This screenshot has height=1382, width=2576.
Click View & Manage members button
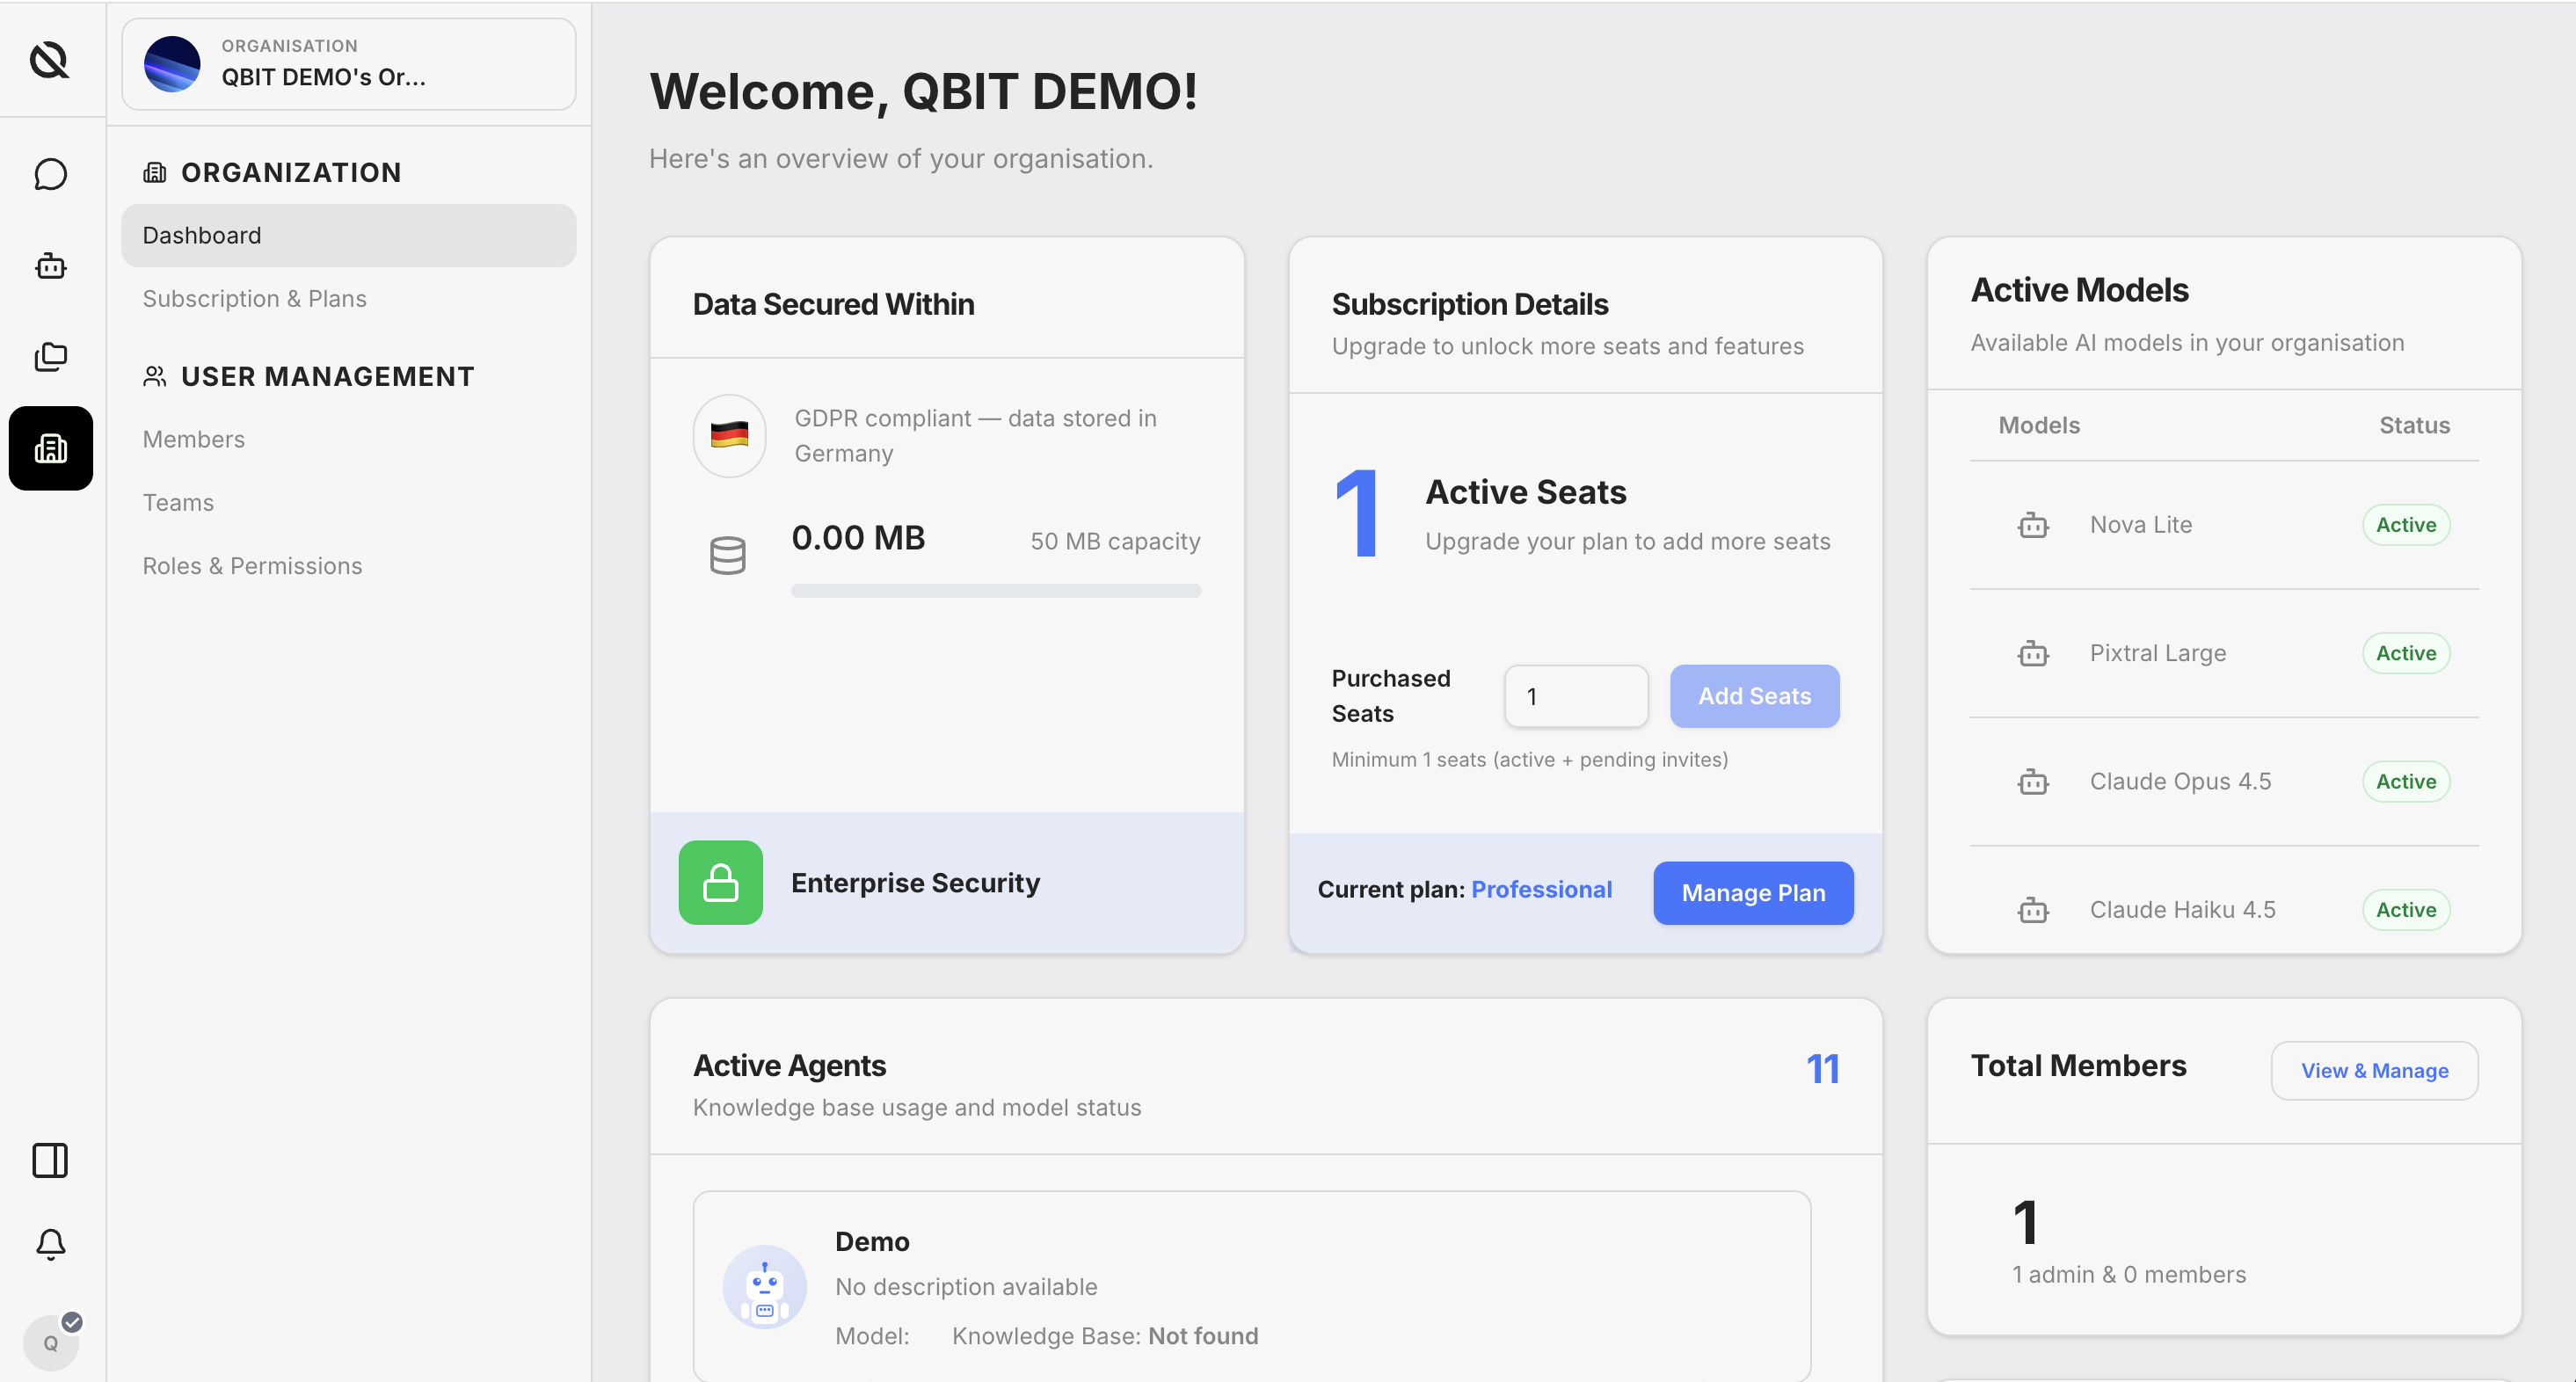(x=2374, y=1070)
